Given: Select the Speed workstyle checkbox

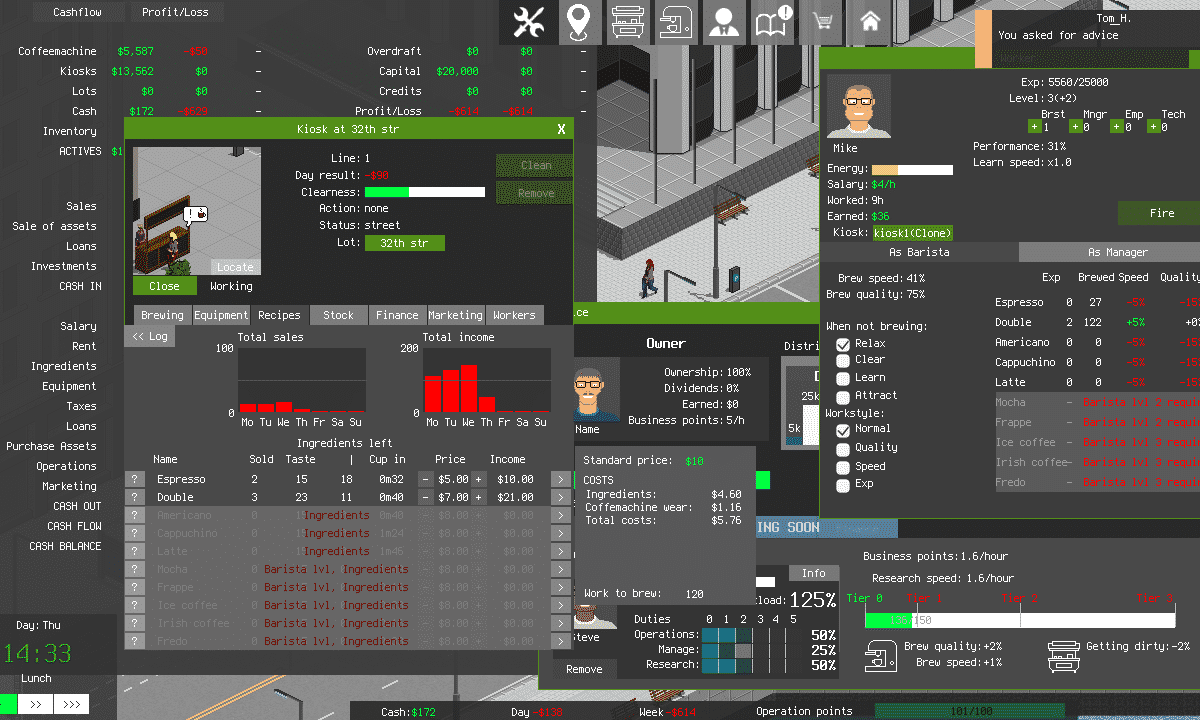Looking at the screenshot, I should point(843,466).
